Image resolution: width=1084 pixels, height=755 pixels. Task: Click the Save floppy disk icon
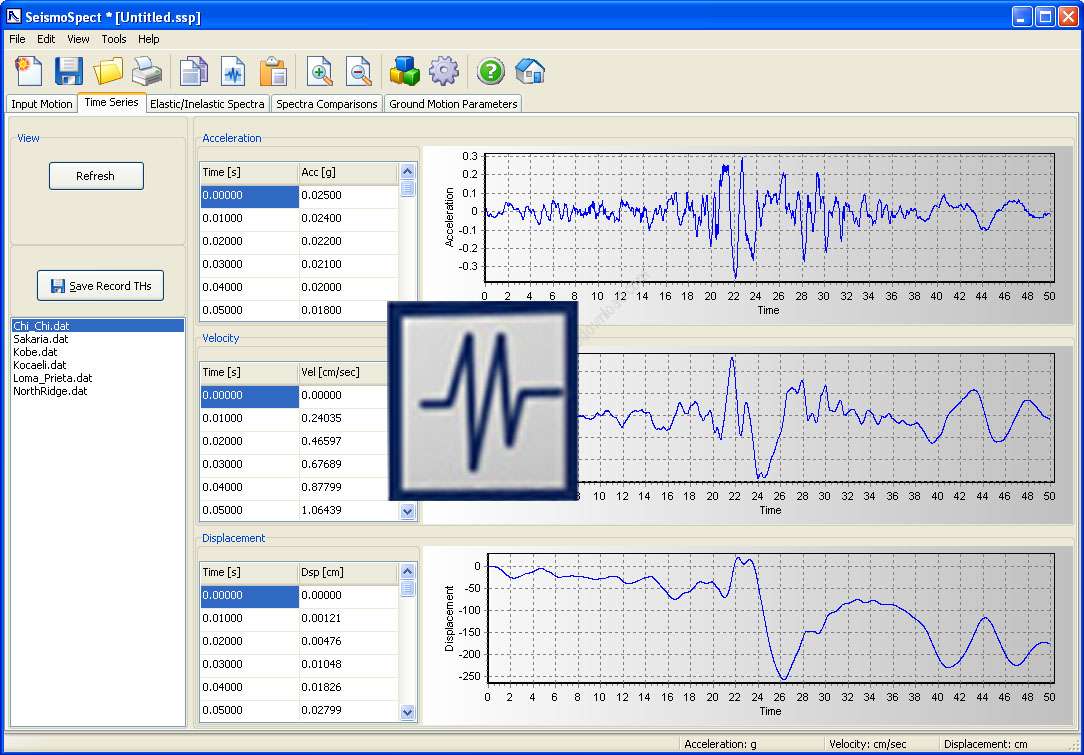click(68, 71)
